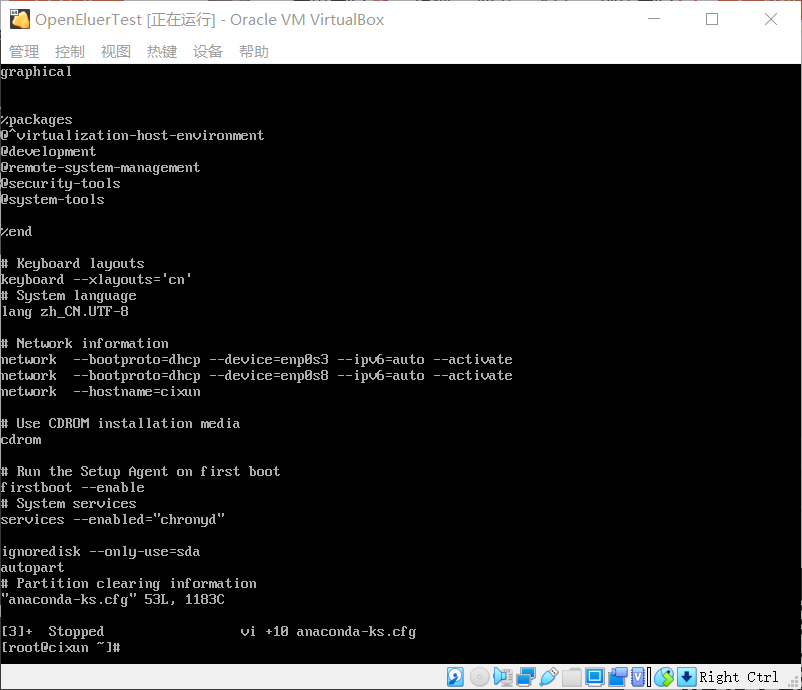Open the audio indicator in status bar
The height and width of the screenshot is (690, 802).
click(503, 677)
